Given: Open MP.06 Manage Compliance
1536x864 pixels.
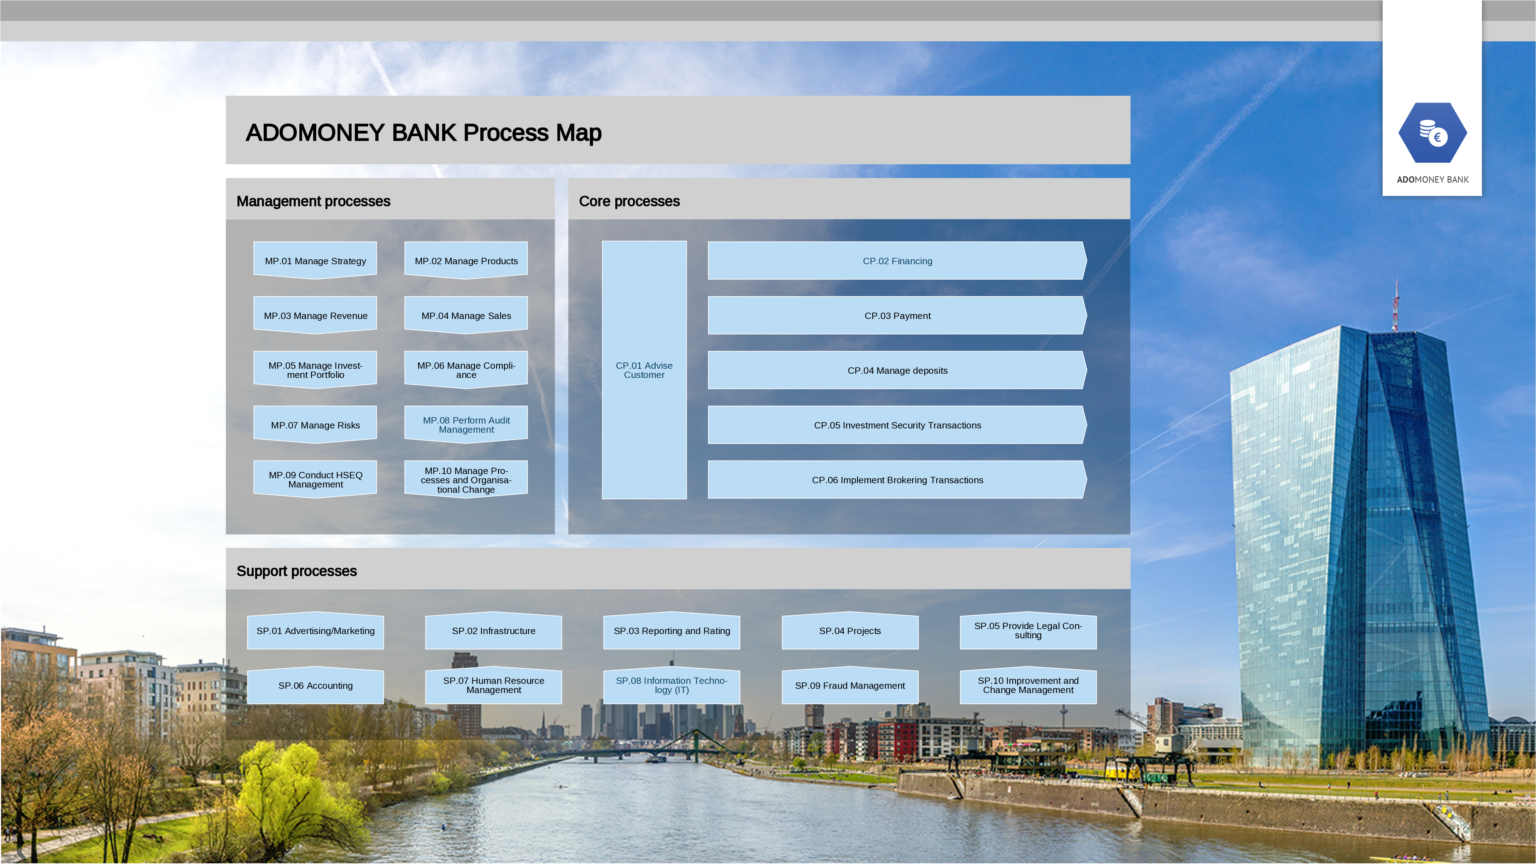Looking at the screenshot, I should pyautogui.click(x=465, y=368).
